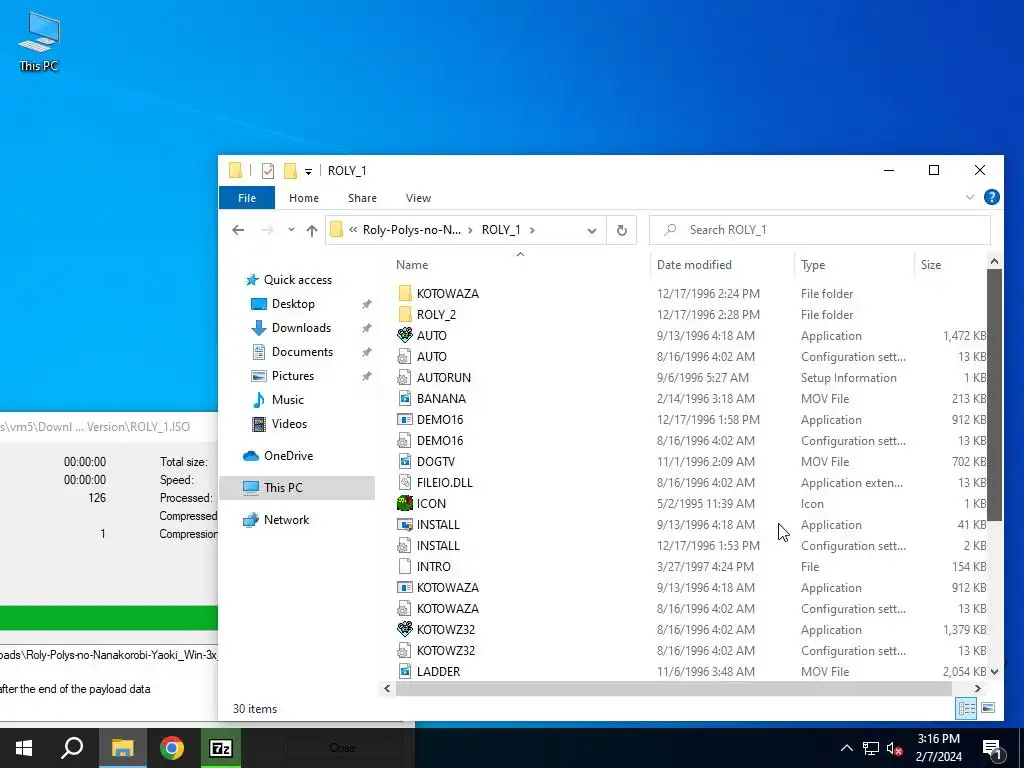Screen dimensions: 1024x768
Task: Open the address bar history dropdown
Action: coord(592,231)
